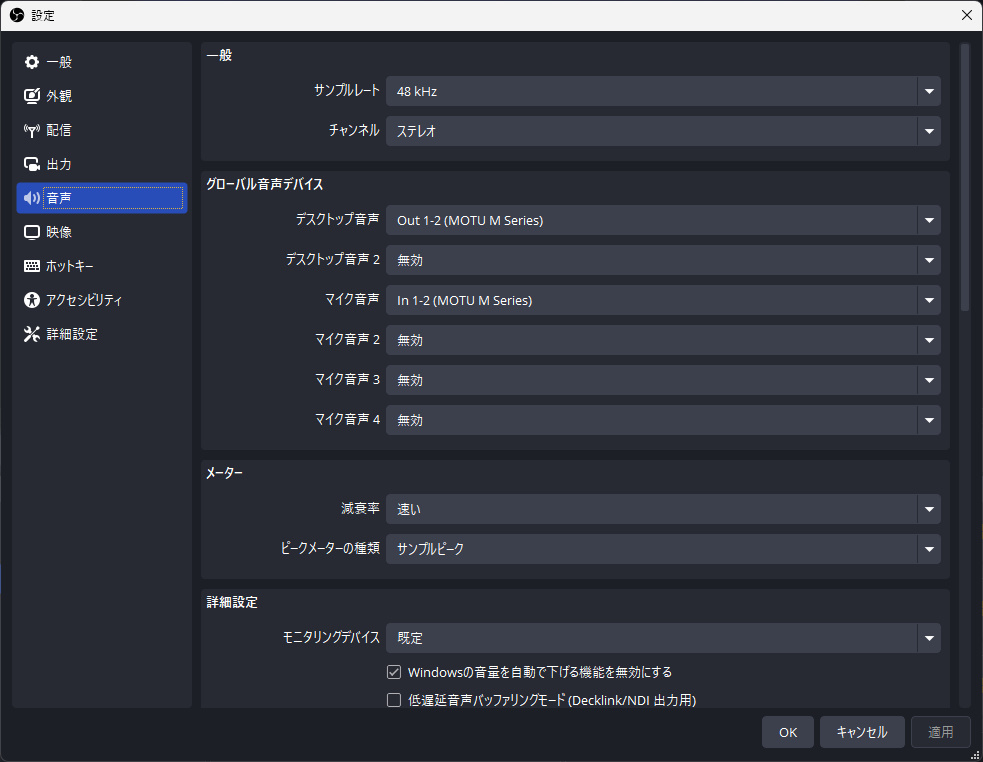Open the ホットキー keyboard icon

(x=32, y=266)
